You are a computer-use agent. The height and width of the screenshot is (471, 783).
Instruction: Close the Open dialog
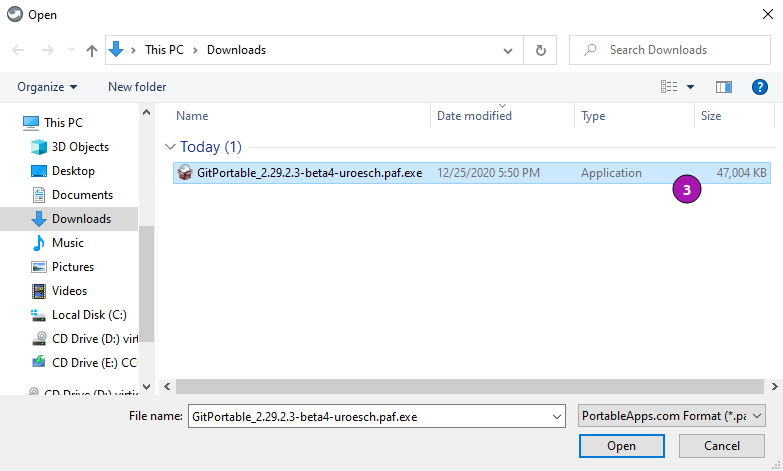pyautogui.click(x=768, y=14)
